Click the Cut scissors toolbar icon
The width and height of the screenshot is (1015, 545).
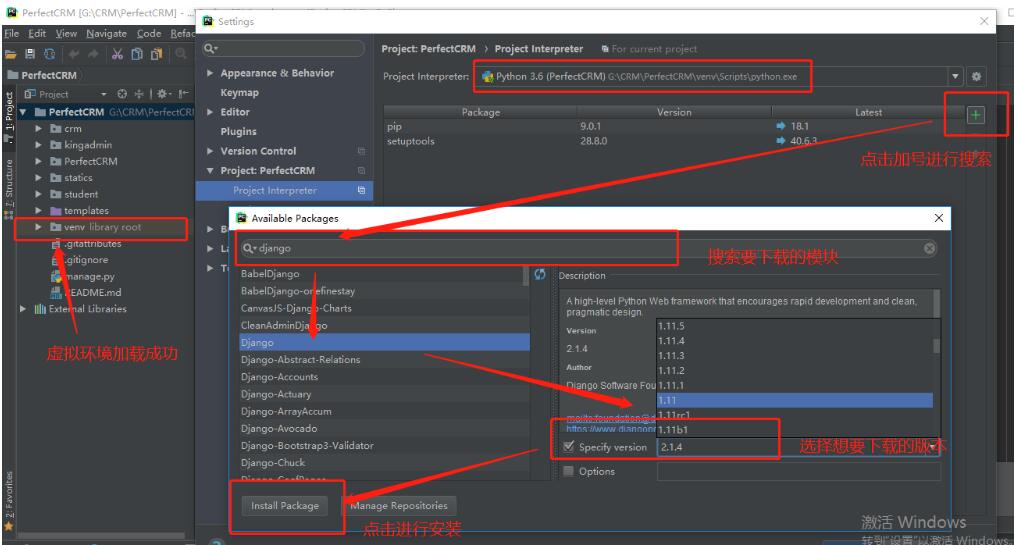(x=117, y=54)
